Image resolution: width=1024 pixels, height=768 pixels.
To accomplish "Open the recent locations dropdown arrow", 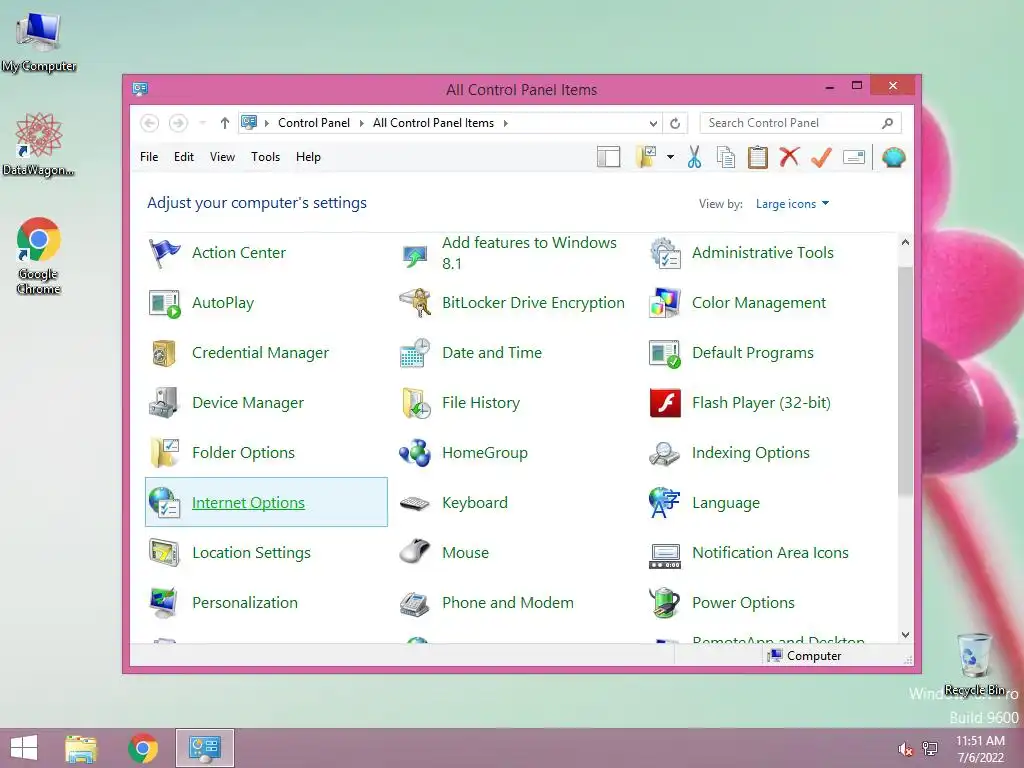I will click(x=202, y=123).
